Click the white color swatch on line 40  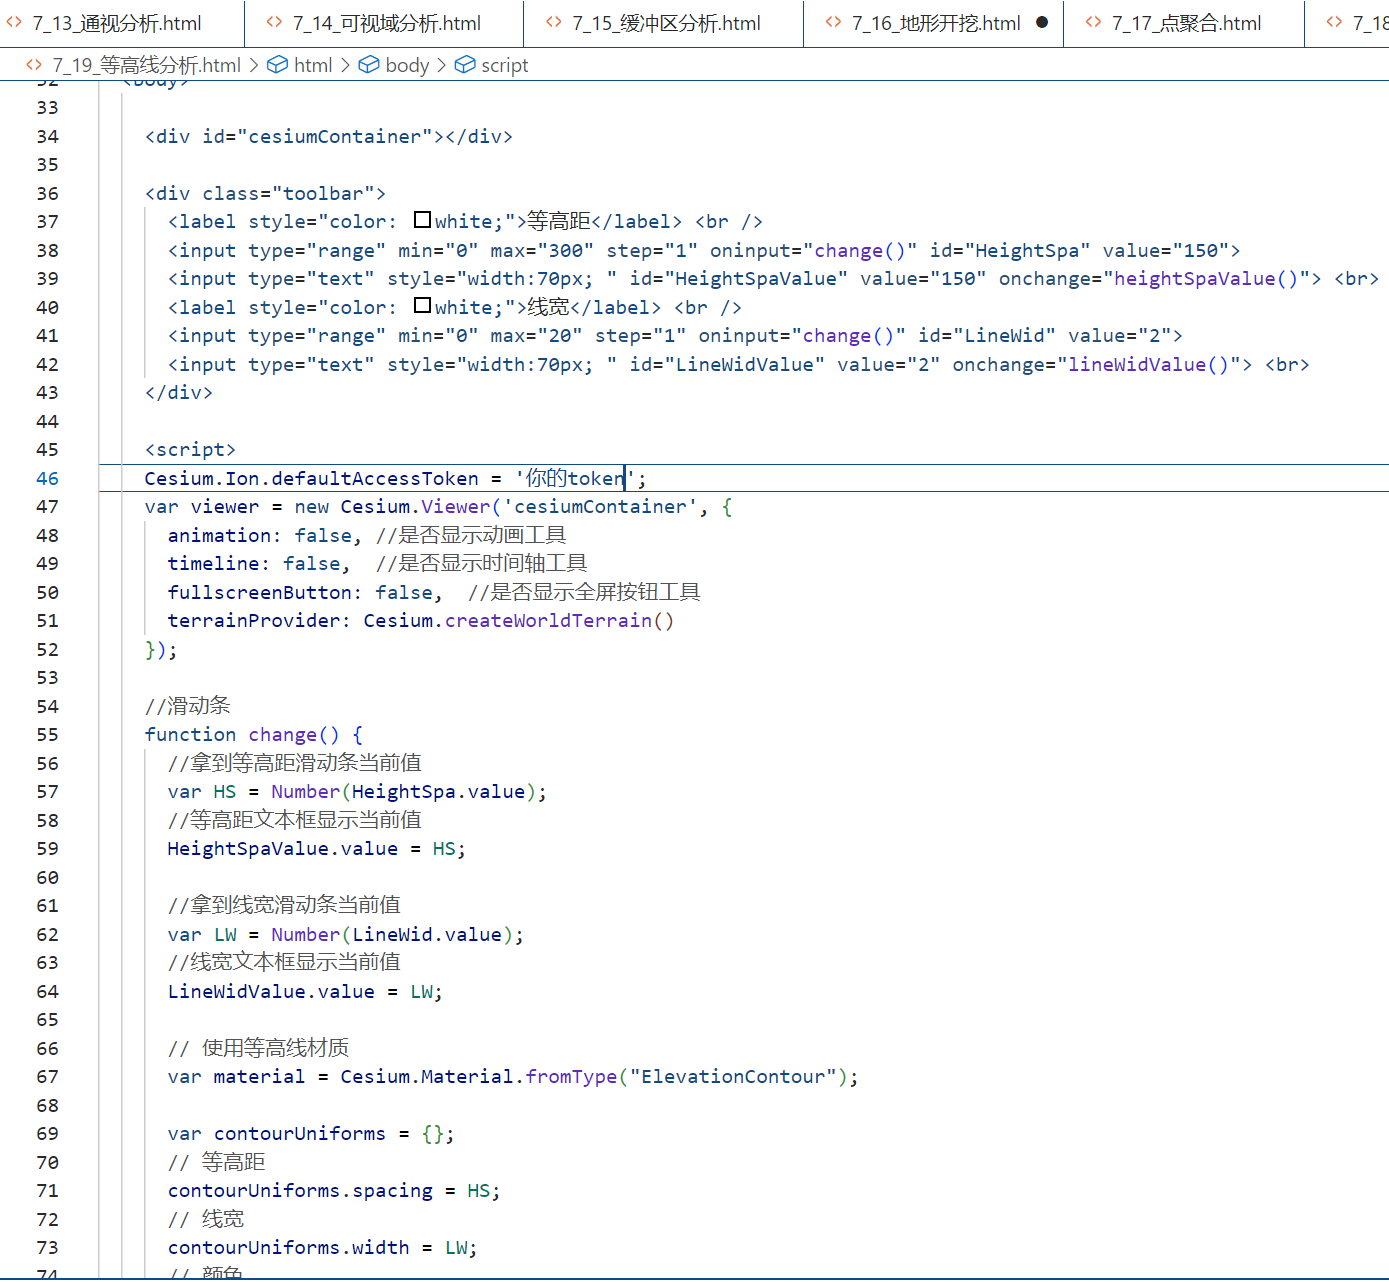tap(423, 306)
